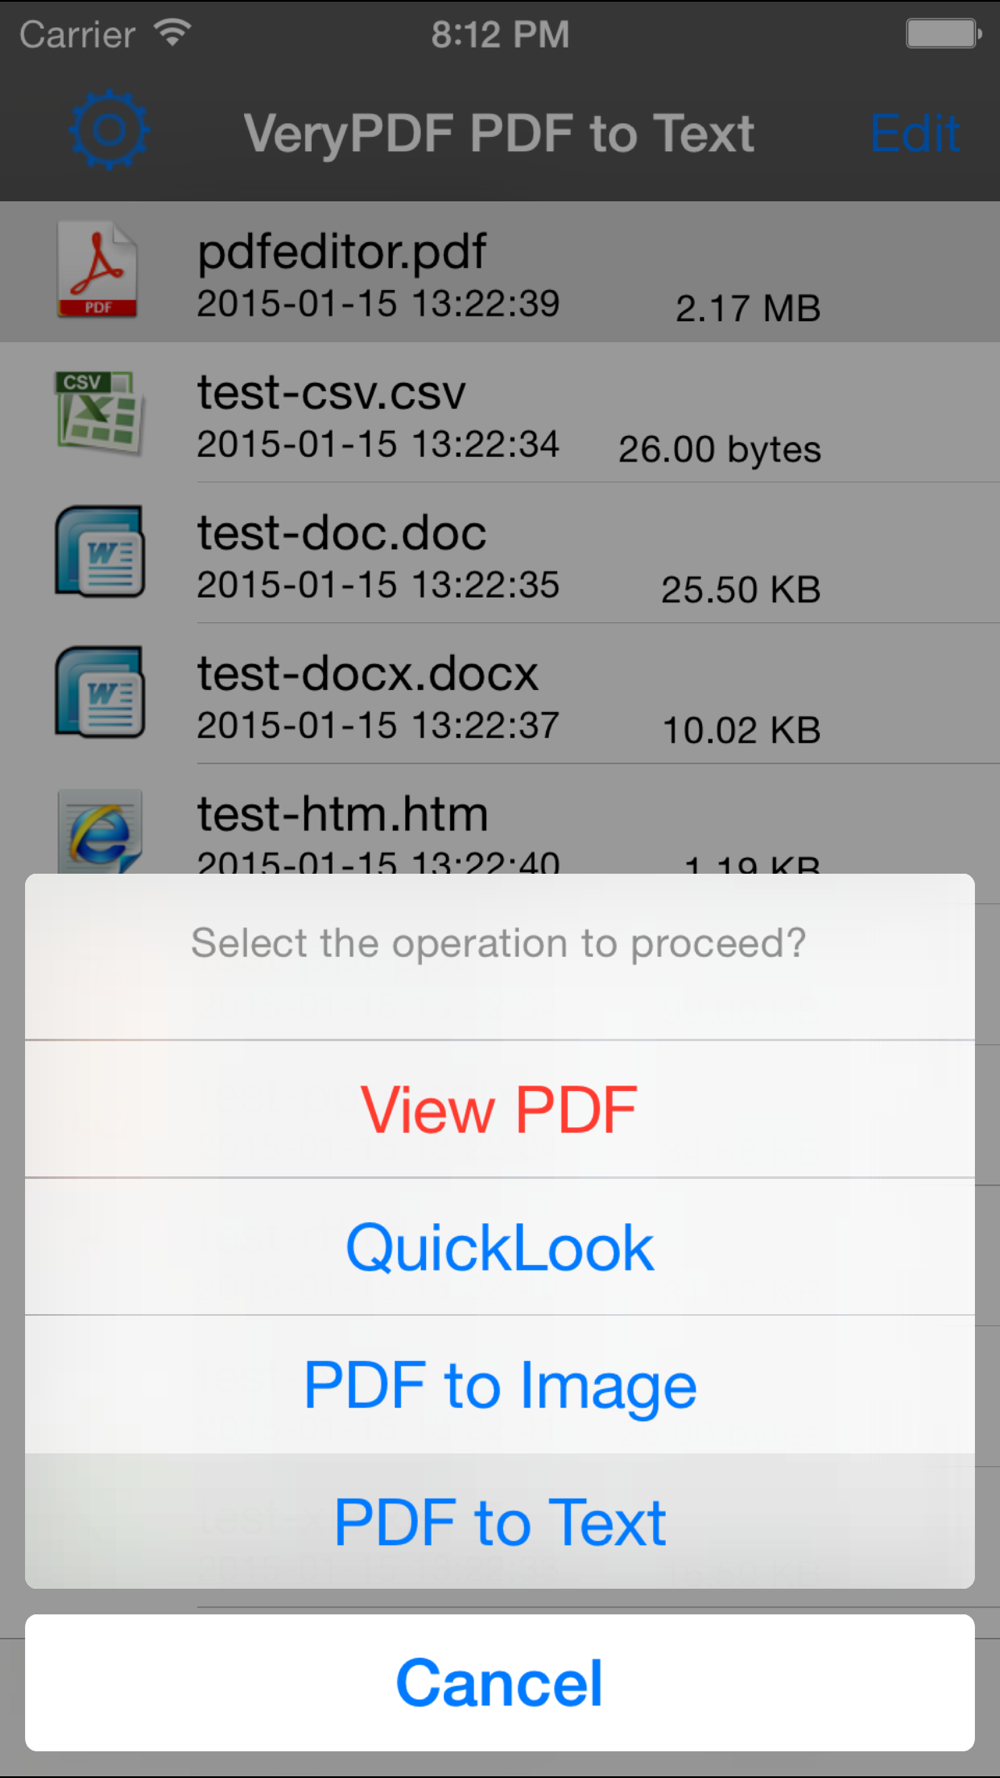The height and width of the screenshot is (1778, 1000).
Task: Tap the CSV spreadsheet file icon
Action: click(98, 412)
